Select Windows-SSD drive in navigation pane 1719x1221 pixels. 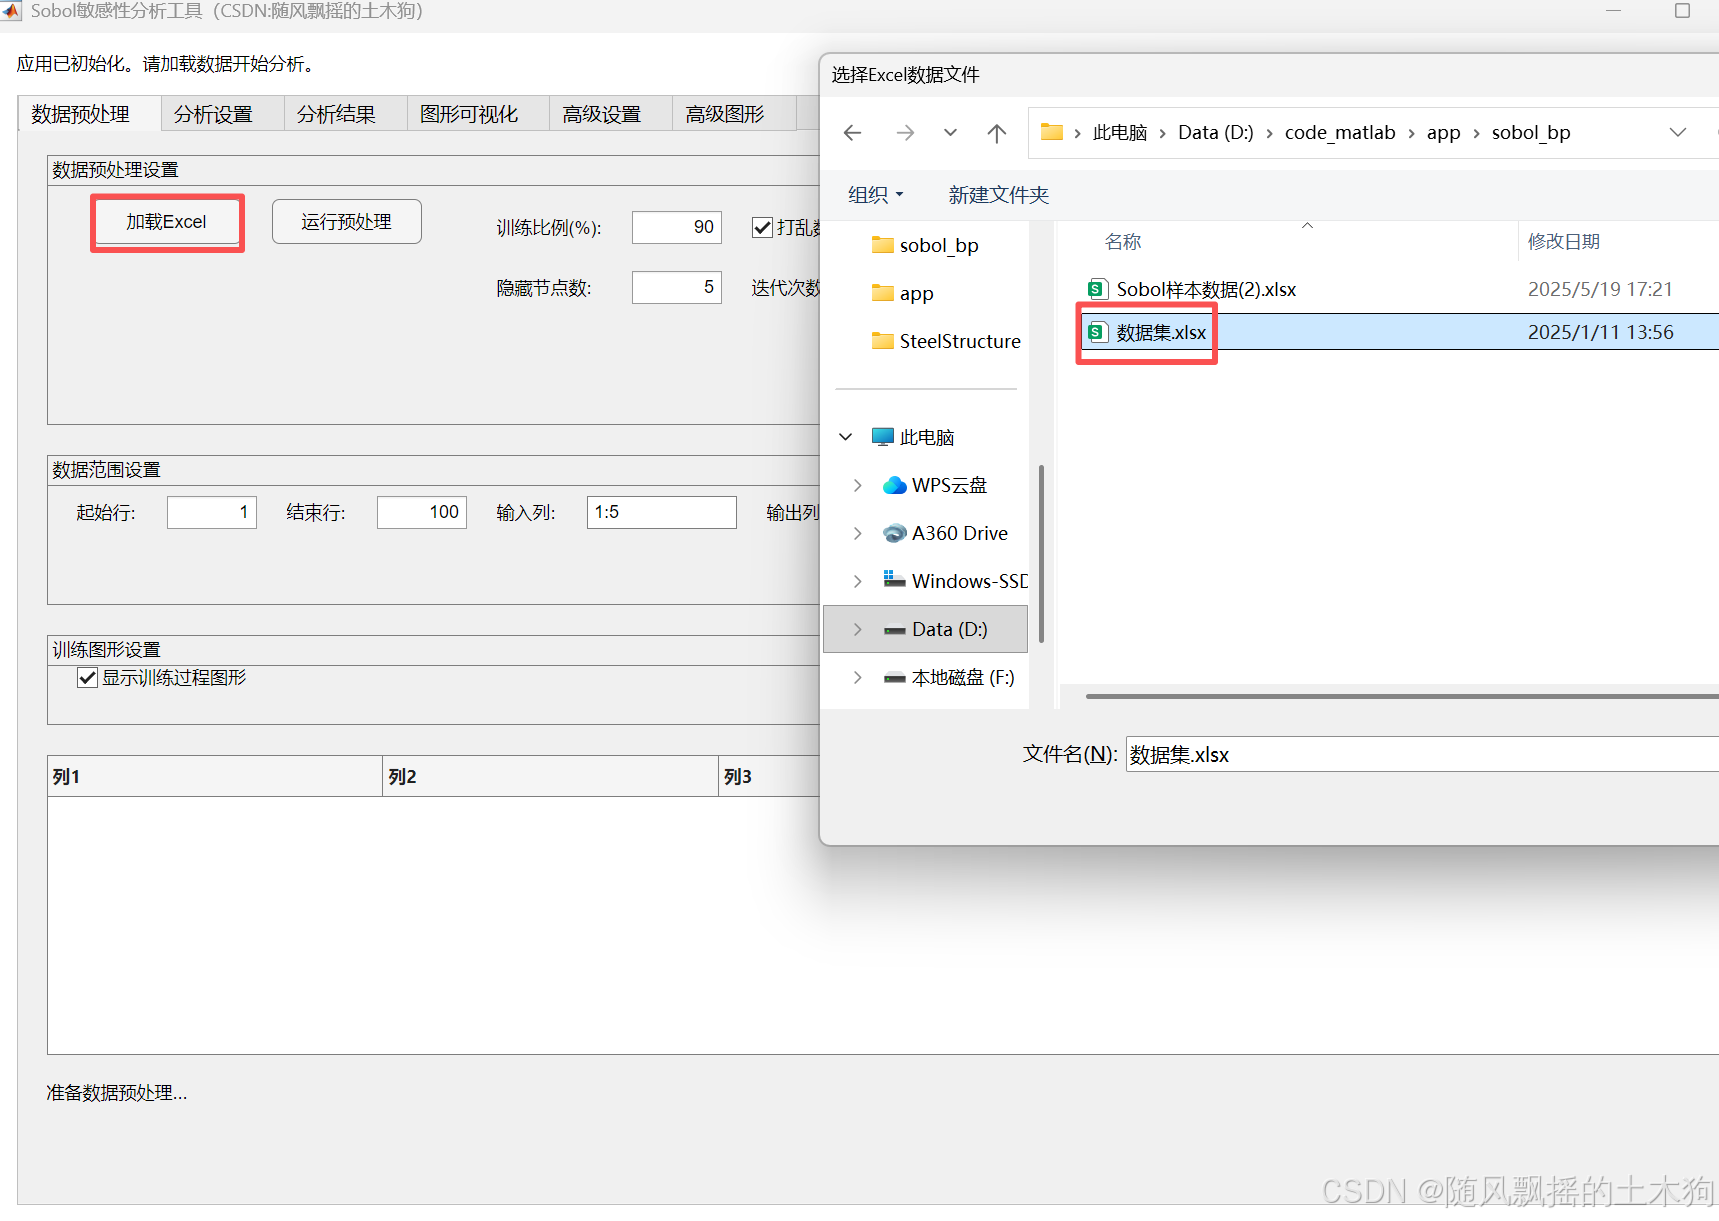coord(955,581)
